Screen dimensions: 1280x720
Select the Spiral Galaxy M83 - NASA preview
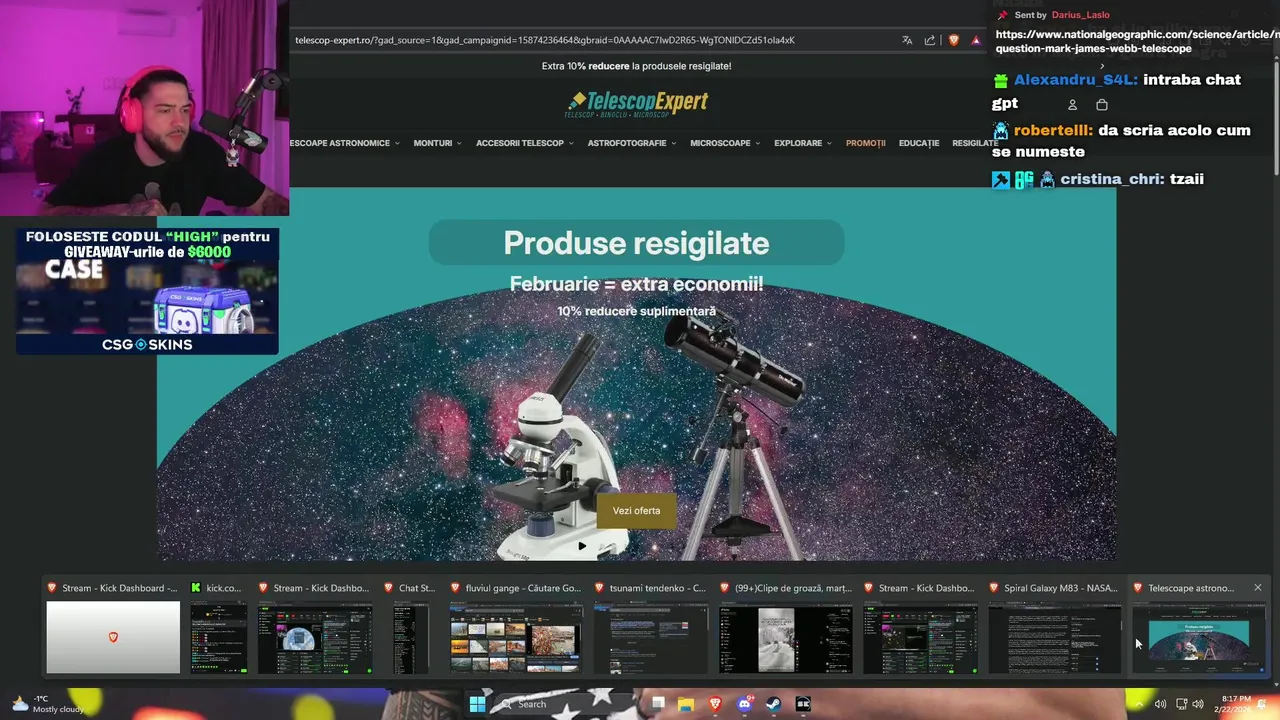click(x=1055, y=626)
